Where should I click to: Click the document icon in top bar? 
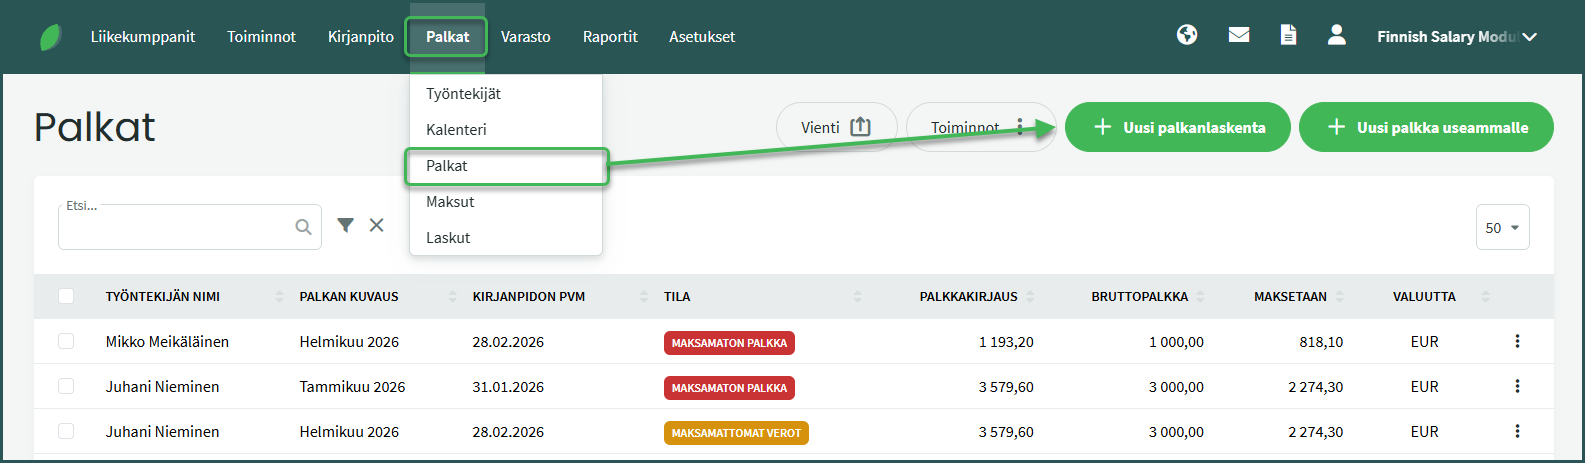pyautogui.click(x=1288, y=36)
